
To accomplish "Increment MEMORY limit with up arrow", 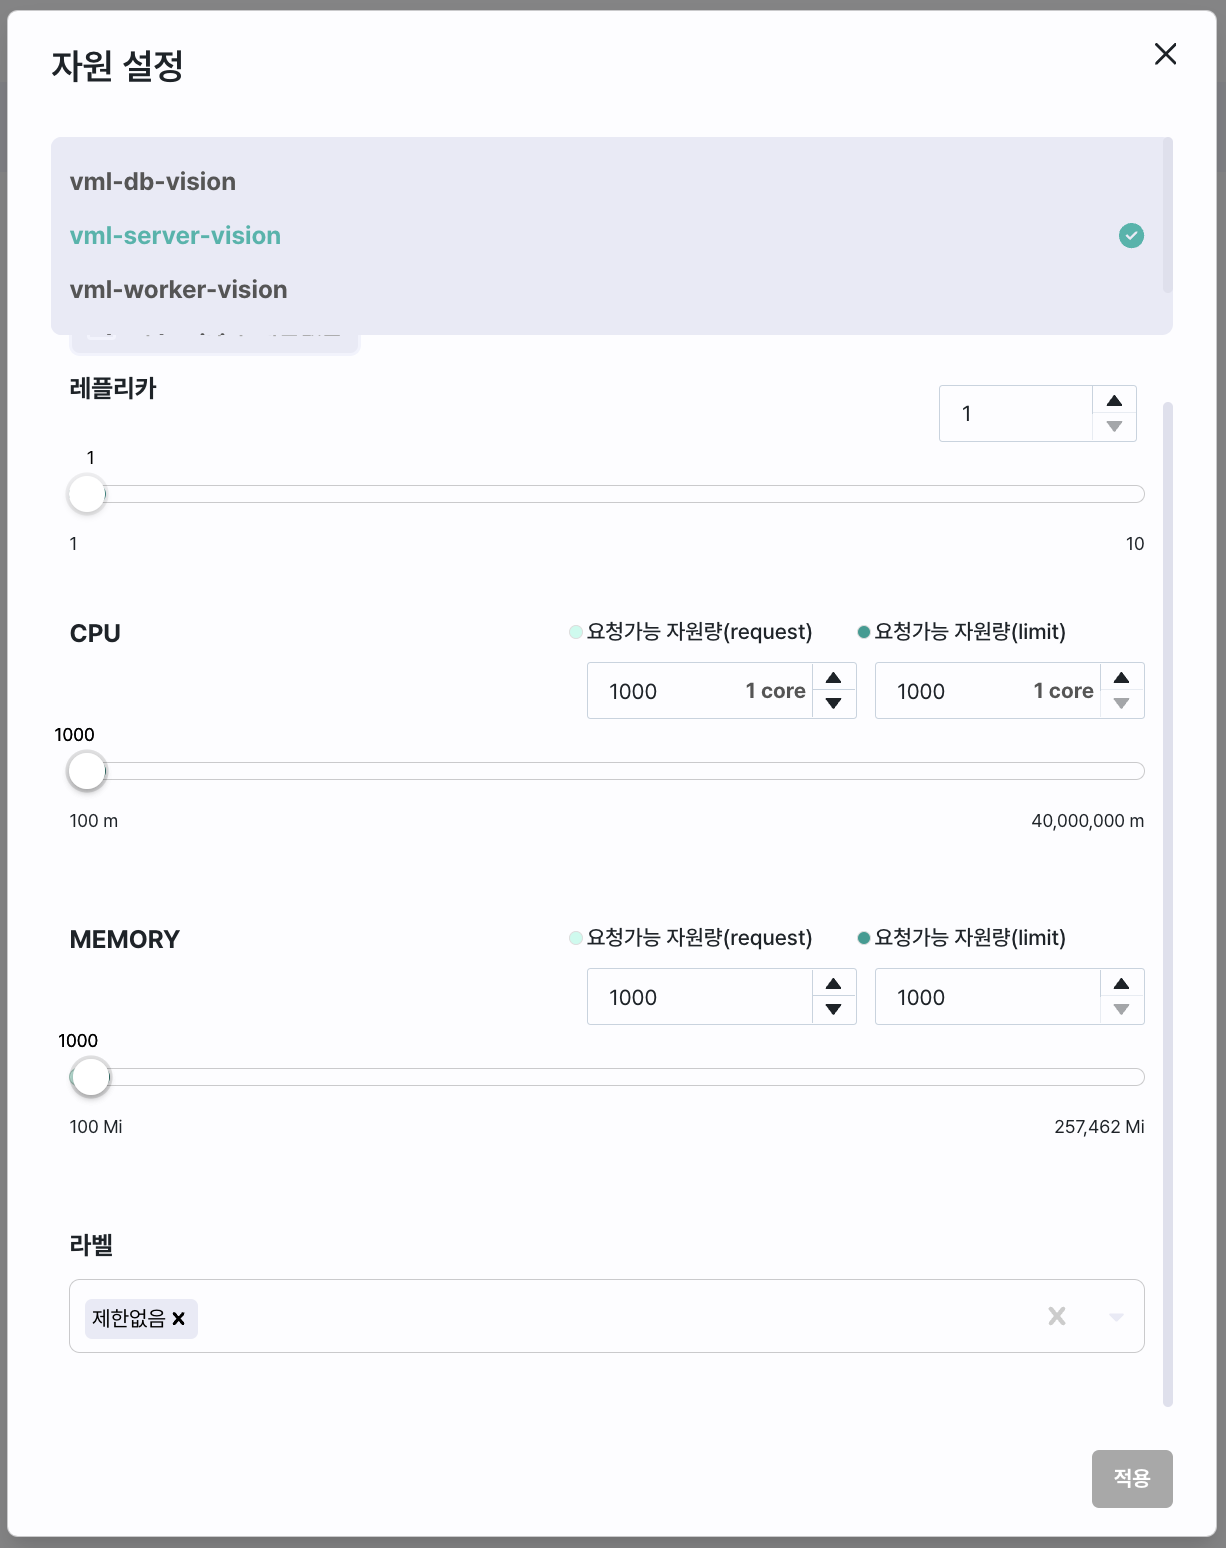I will pyautogui.click(x=1122, y=983).
